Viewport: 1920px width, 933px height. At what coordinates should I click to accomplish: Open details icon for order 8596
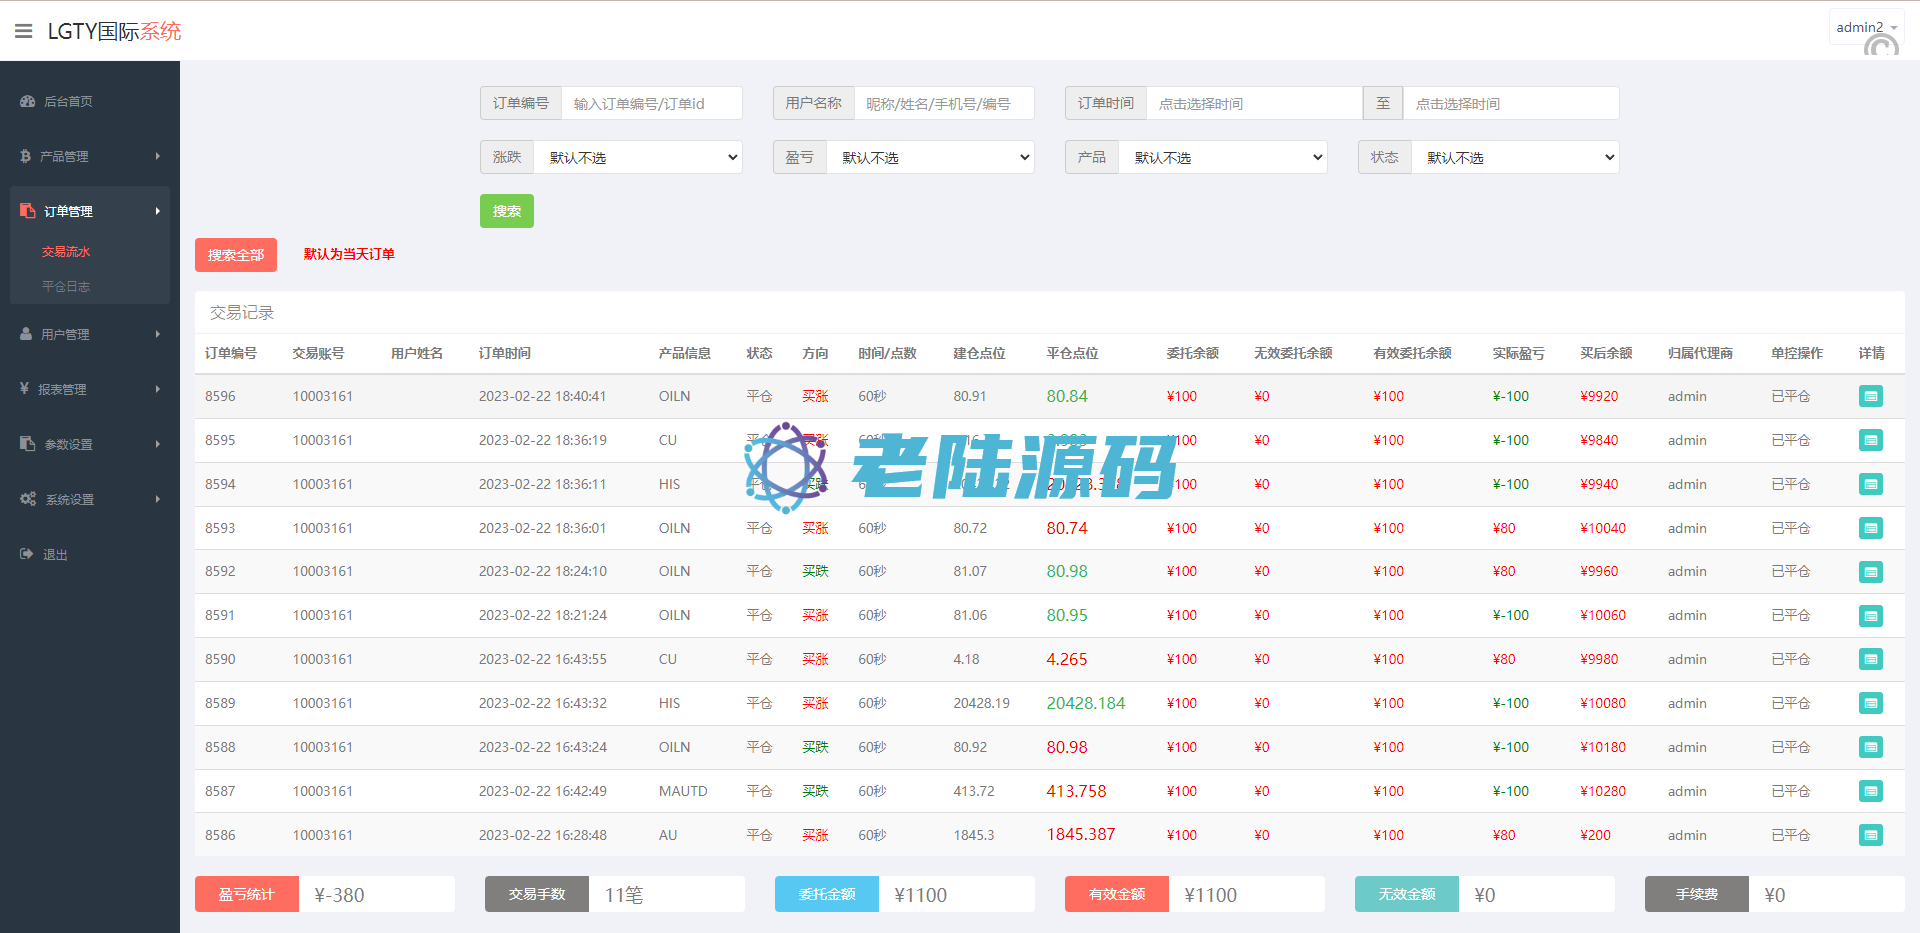tap(1870, 397)
